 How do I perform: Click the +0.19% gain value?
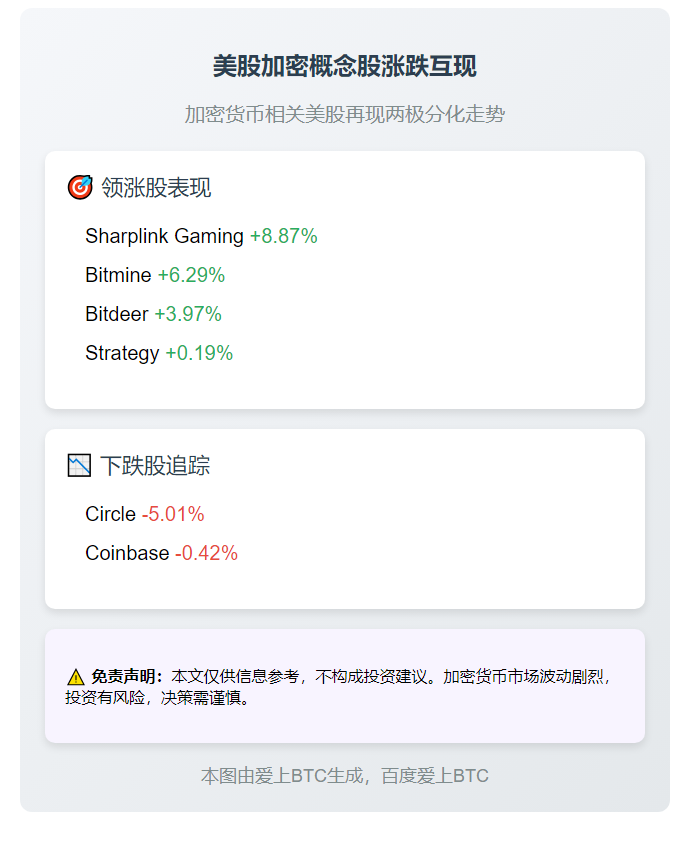[x=199, y=353]
